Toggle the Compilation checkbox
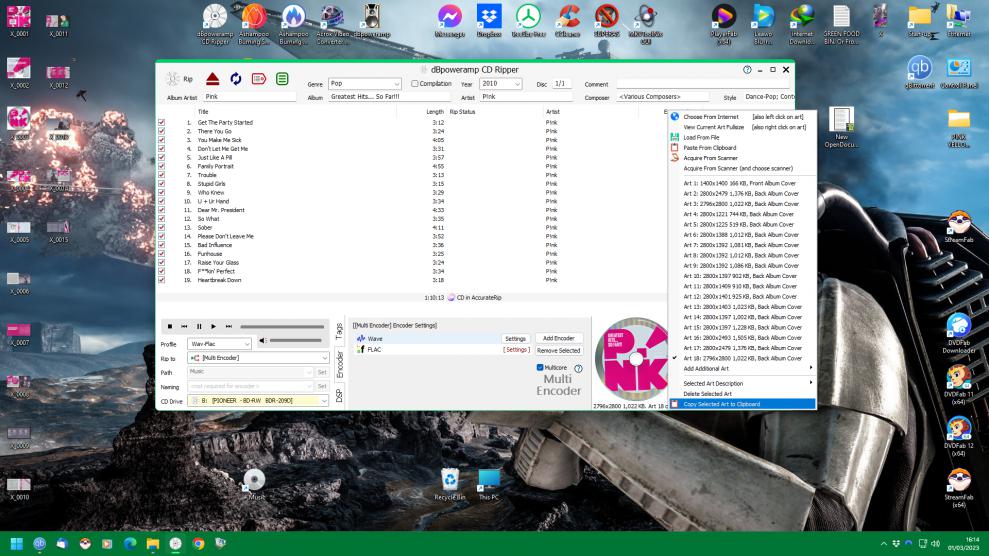 coord(415,83)
